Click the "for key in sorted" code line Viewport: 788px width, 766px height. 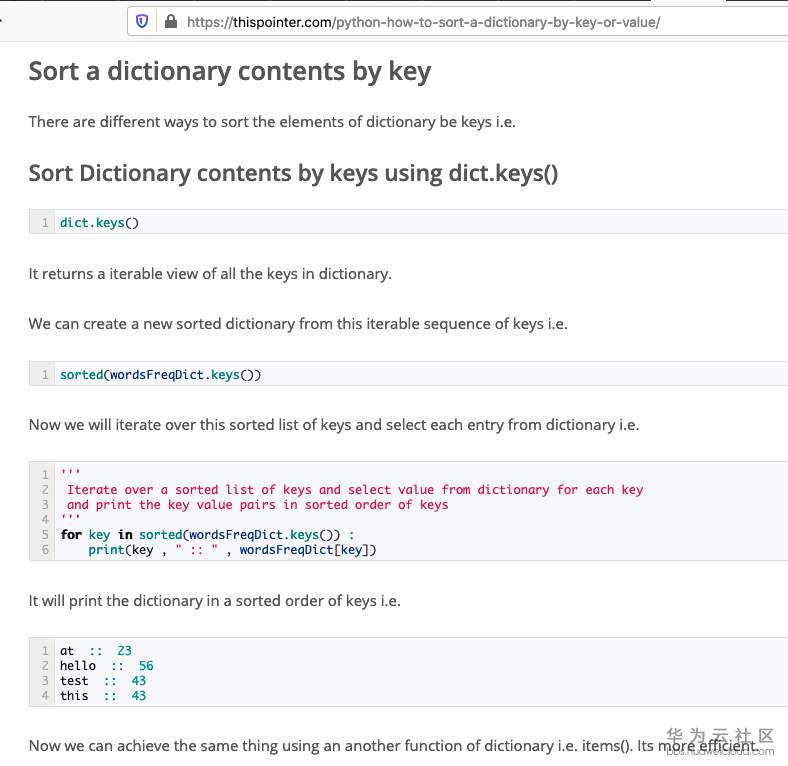pyautogui.click(x=207, y=535)
